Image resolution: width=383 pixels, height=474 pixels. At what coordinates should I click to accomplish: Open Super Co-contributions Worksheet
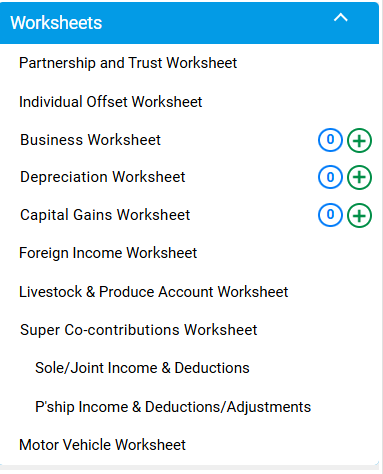[x=139, y=330]
